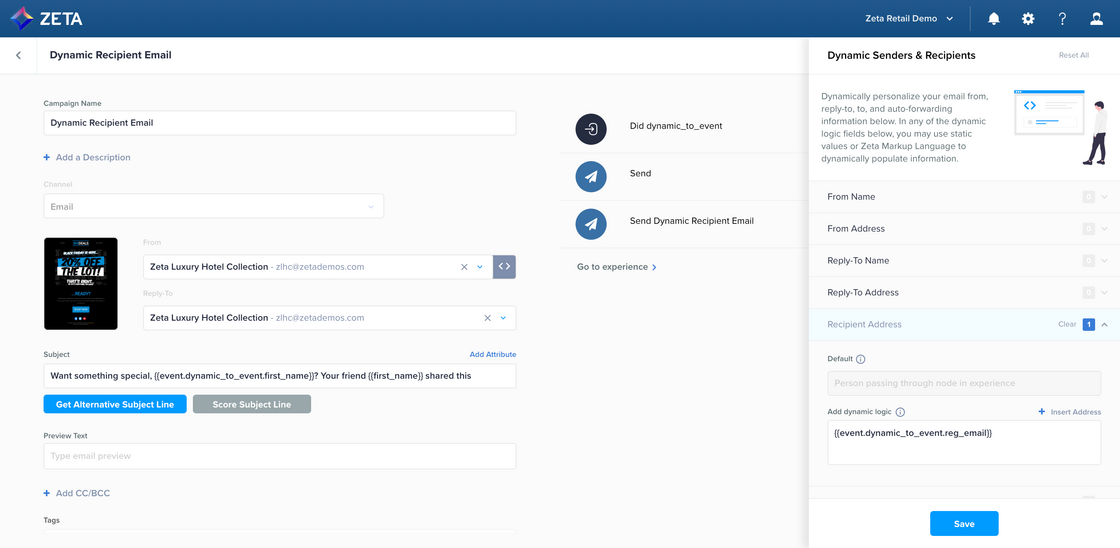Screen dimensions: 1120x548
Task: Open the settings gear icon
Action: pos(1027,19)
